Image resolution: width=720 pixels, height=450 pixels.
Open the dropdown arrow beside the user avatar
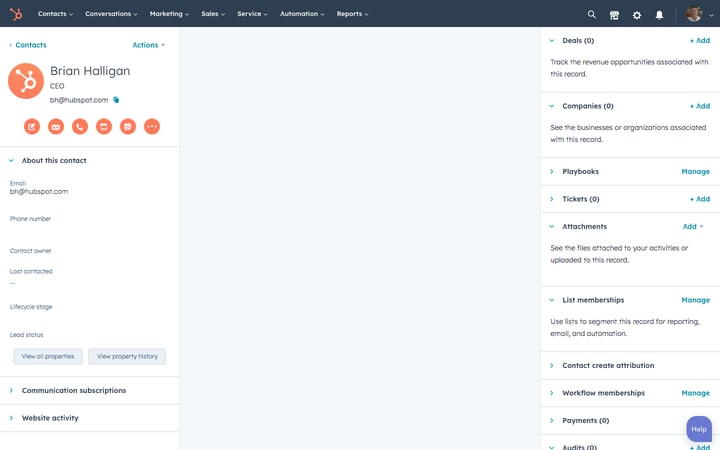point(711,15)
